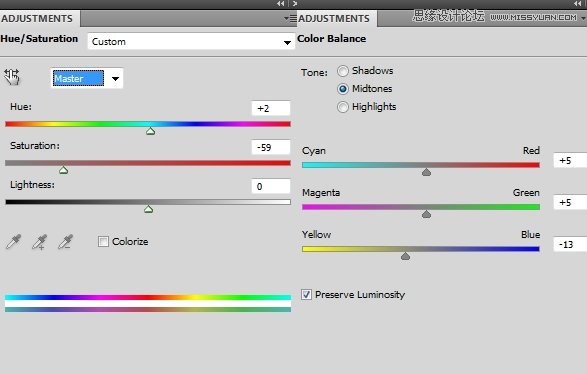Click the Hue slider triangle handle
Viewport: 587px width, 374px height.
pyautogui.click(x=150, y=131)
